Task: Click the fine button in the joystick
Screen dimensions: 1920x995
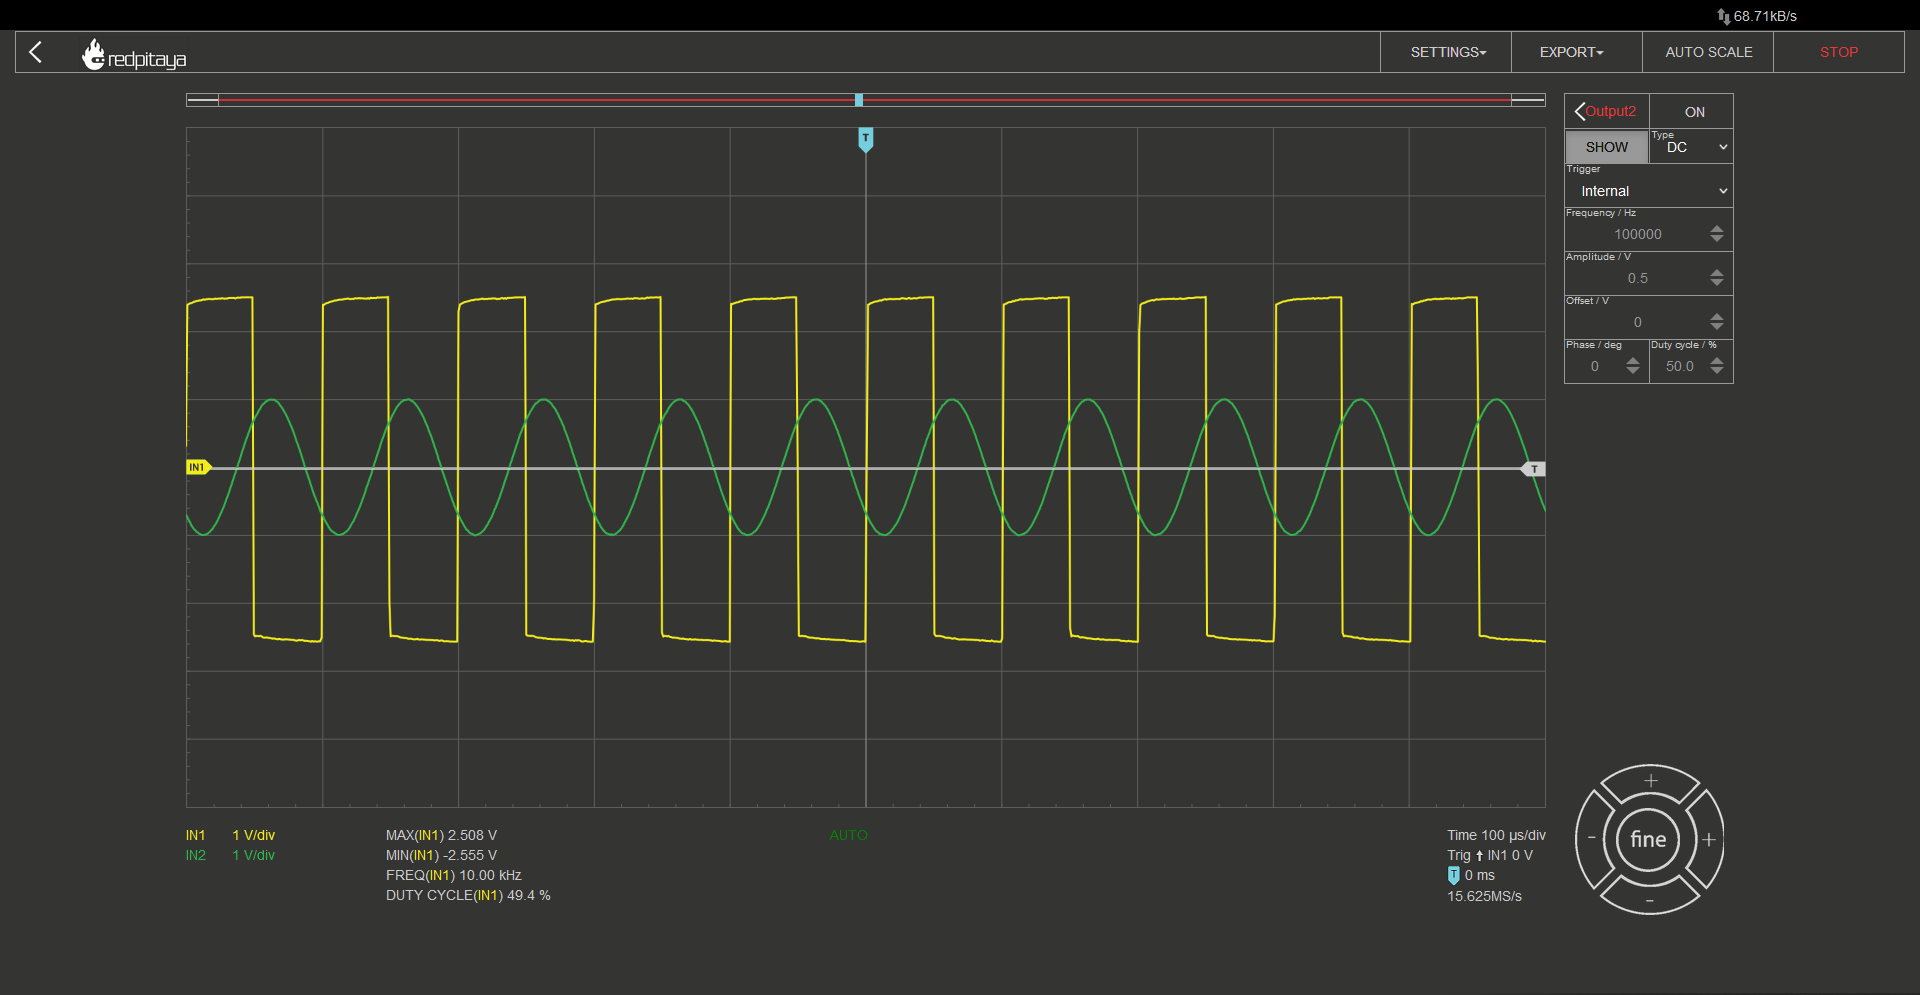Action: (1649, 839)
